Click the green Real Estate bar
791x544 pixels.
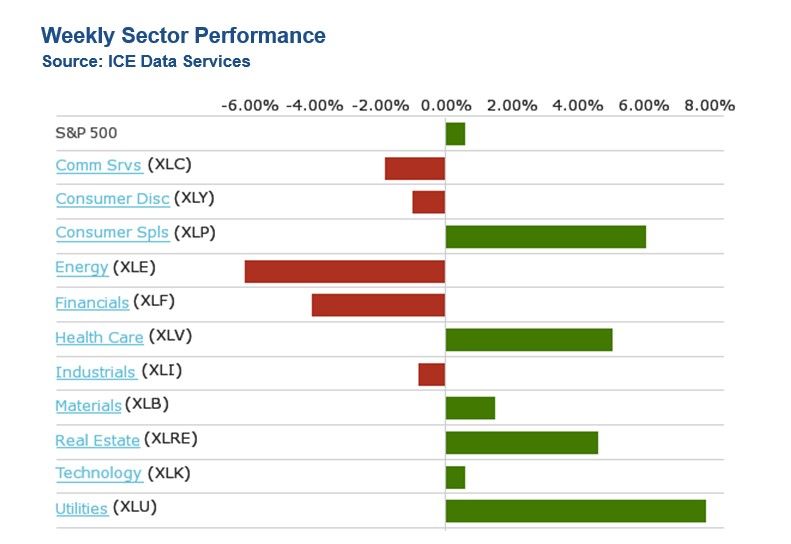tap(521, 442)
